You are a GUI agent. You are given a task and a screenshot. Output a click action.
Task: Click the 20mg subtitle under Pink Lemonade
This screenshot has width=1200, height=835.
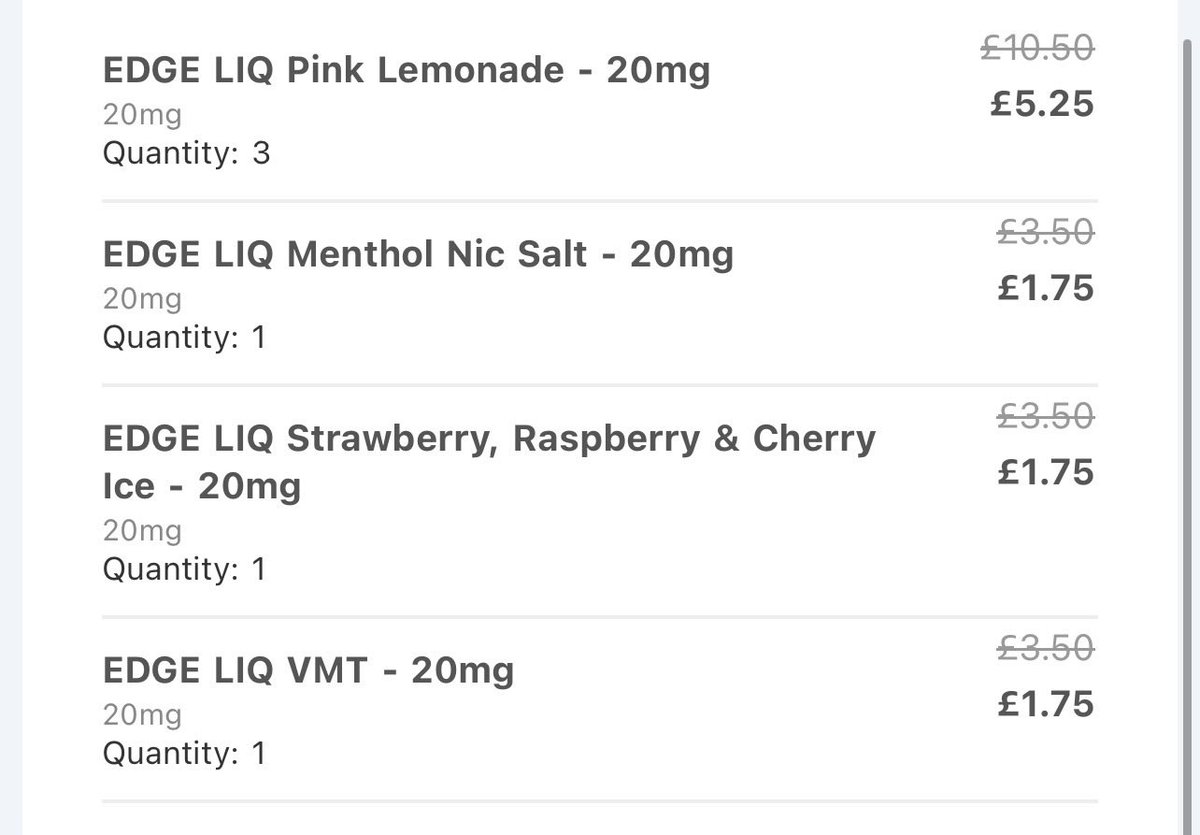point(143,116)
